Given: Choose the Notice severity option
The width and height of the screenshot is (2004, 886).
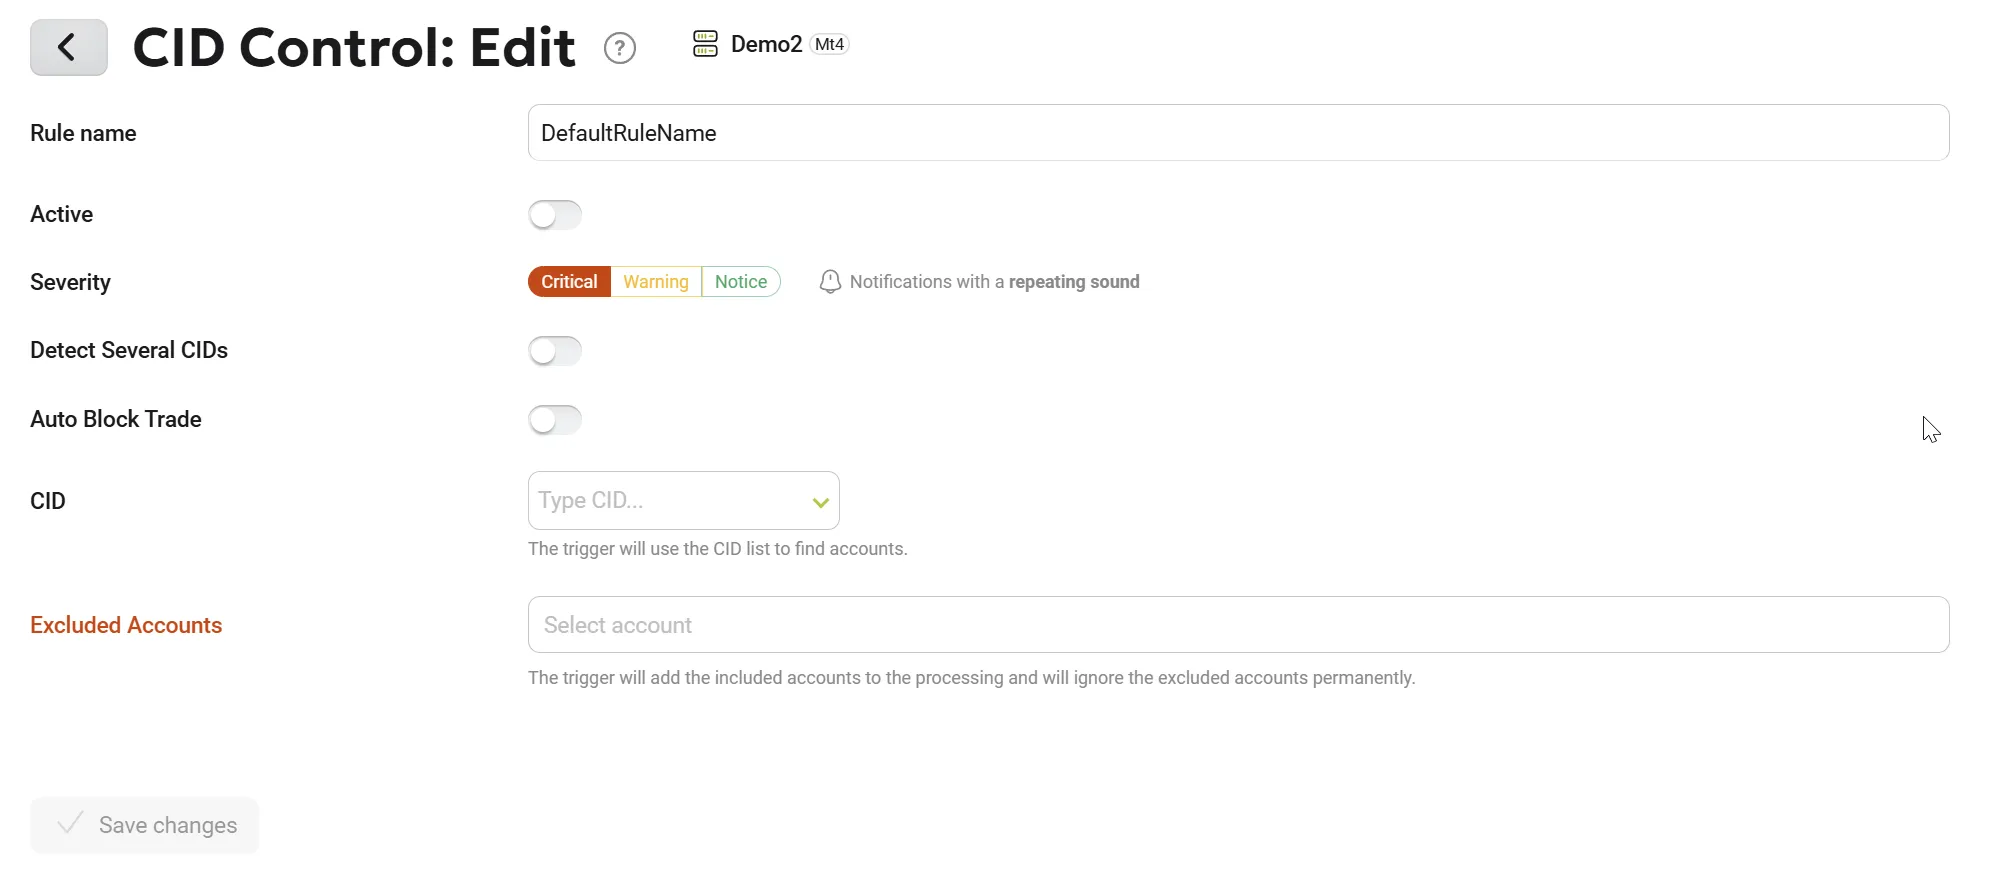Looking at the screenshot, I should [741, 282].
